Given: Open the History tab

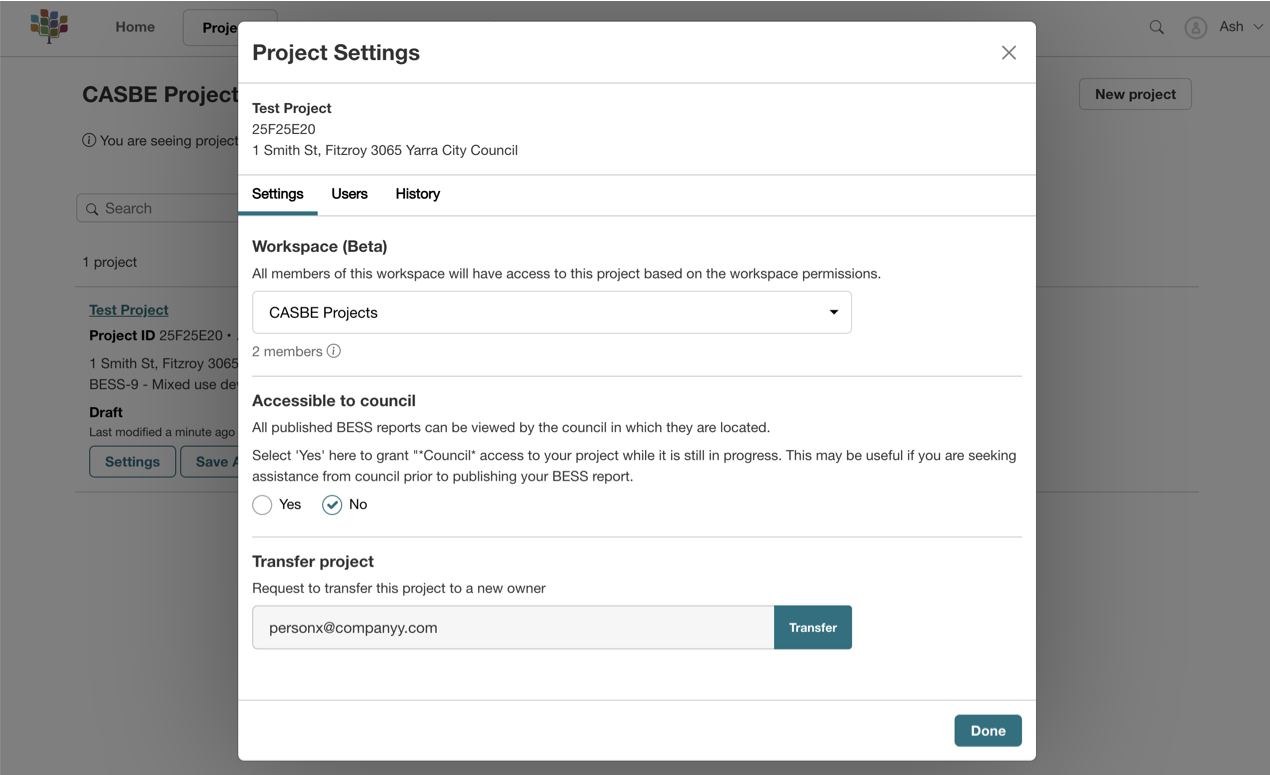Looking at the screenshot, I should (x=417, y=194).
